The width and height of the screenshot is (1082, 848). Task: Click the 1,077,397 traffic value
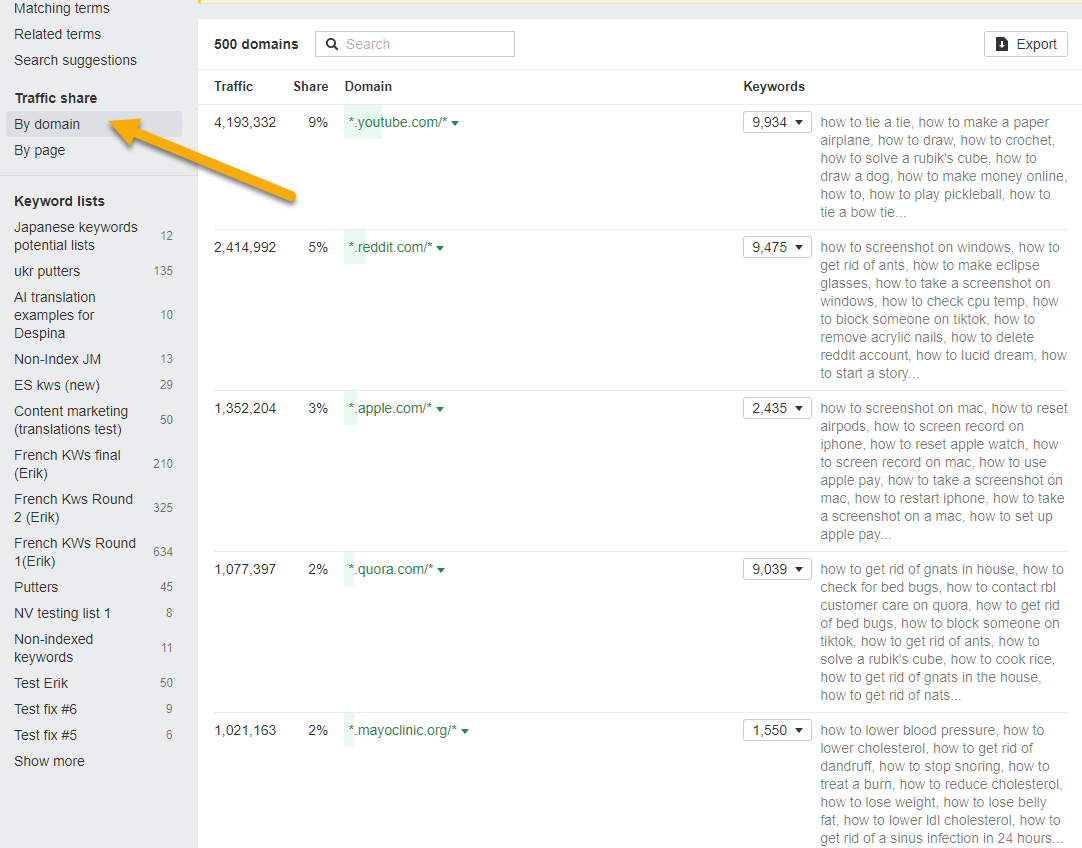245,569
